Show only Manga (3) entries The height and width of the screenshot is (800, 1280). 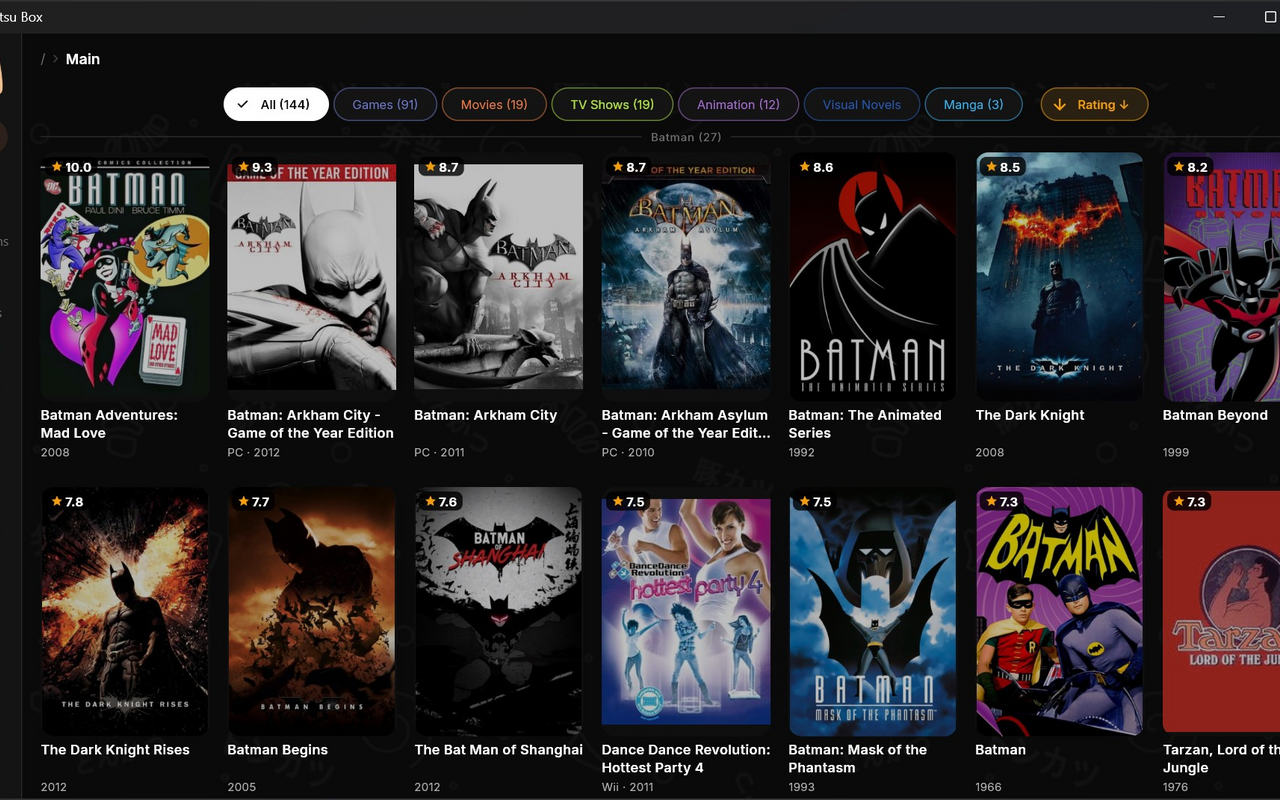pos(973,104)
